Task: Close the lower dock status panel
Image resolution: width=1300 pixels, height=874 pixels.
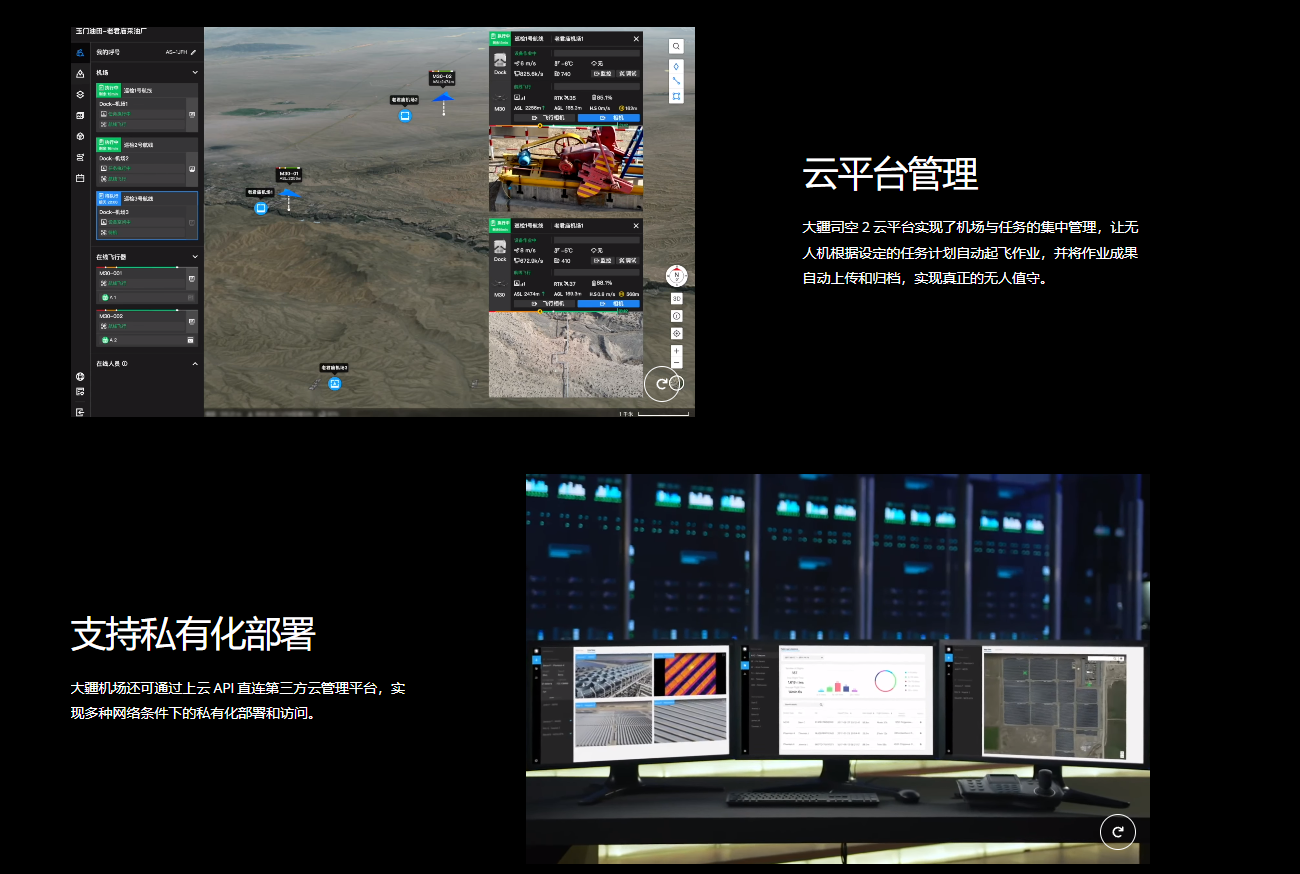Action: (x=635, y=226)
